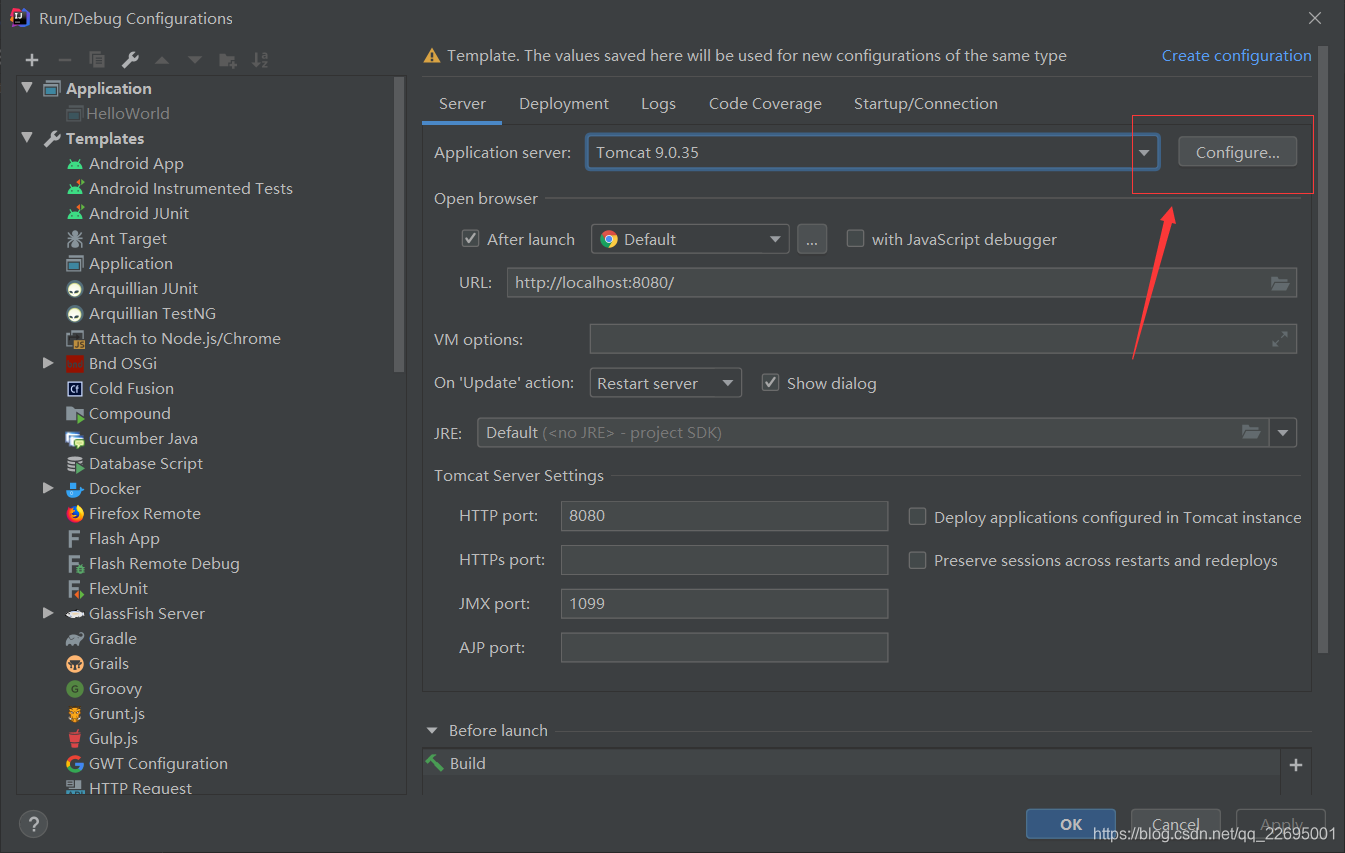Viewport: 1345px width, 853px height.
Task: Enable Deploy applications configured in Tomcat instance
Action: tap(917, 517)
